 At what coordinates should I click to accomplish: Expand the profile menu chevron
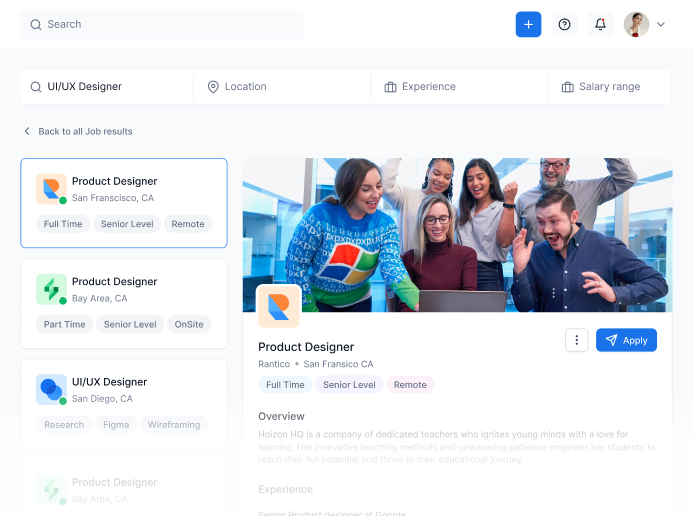[x=661, y=24]
